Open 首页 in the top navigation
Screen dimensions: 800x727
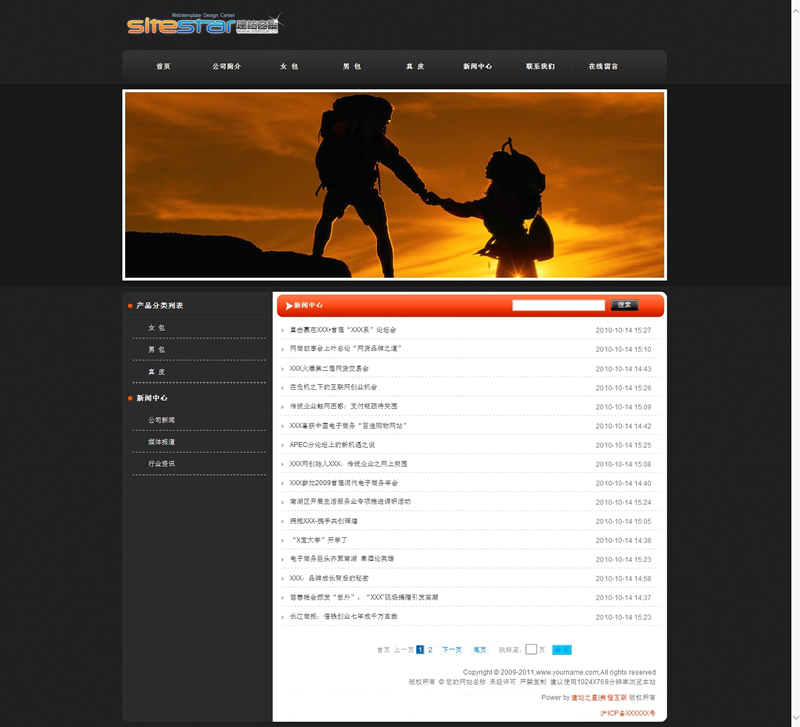[163, 67]
